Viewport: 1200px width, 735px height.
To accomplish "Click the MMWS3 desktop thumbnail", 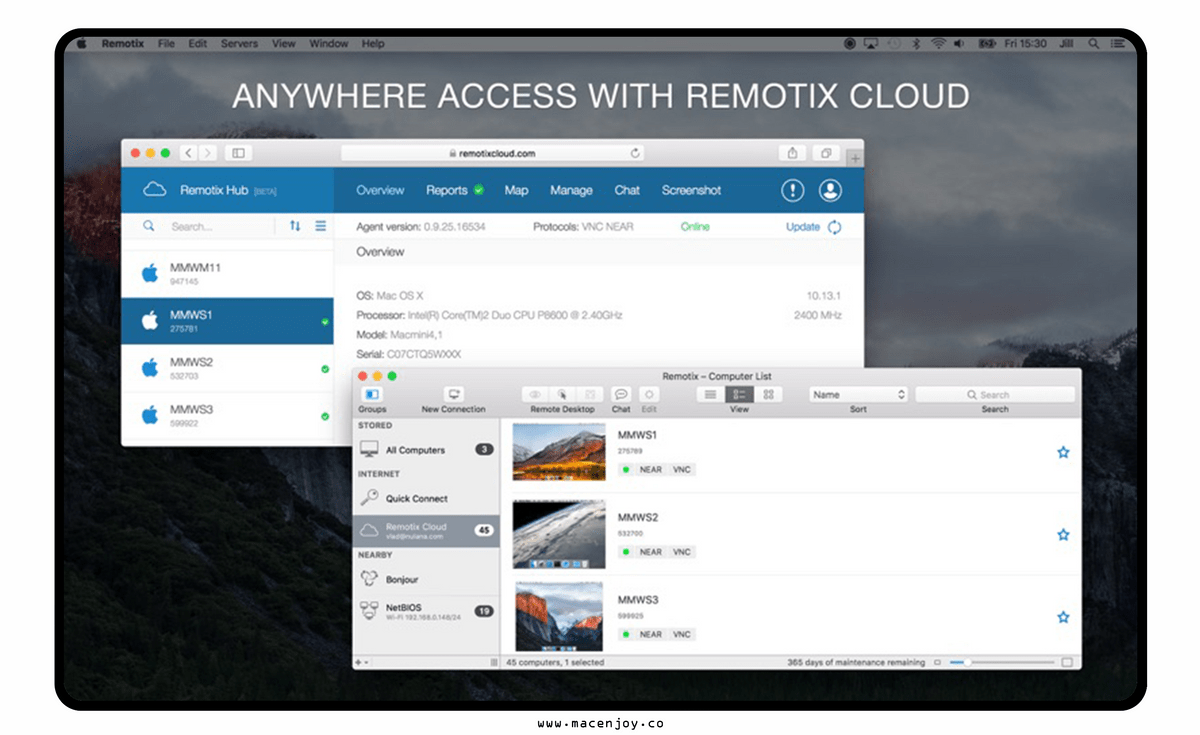I will [559, 616].
